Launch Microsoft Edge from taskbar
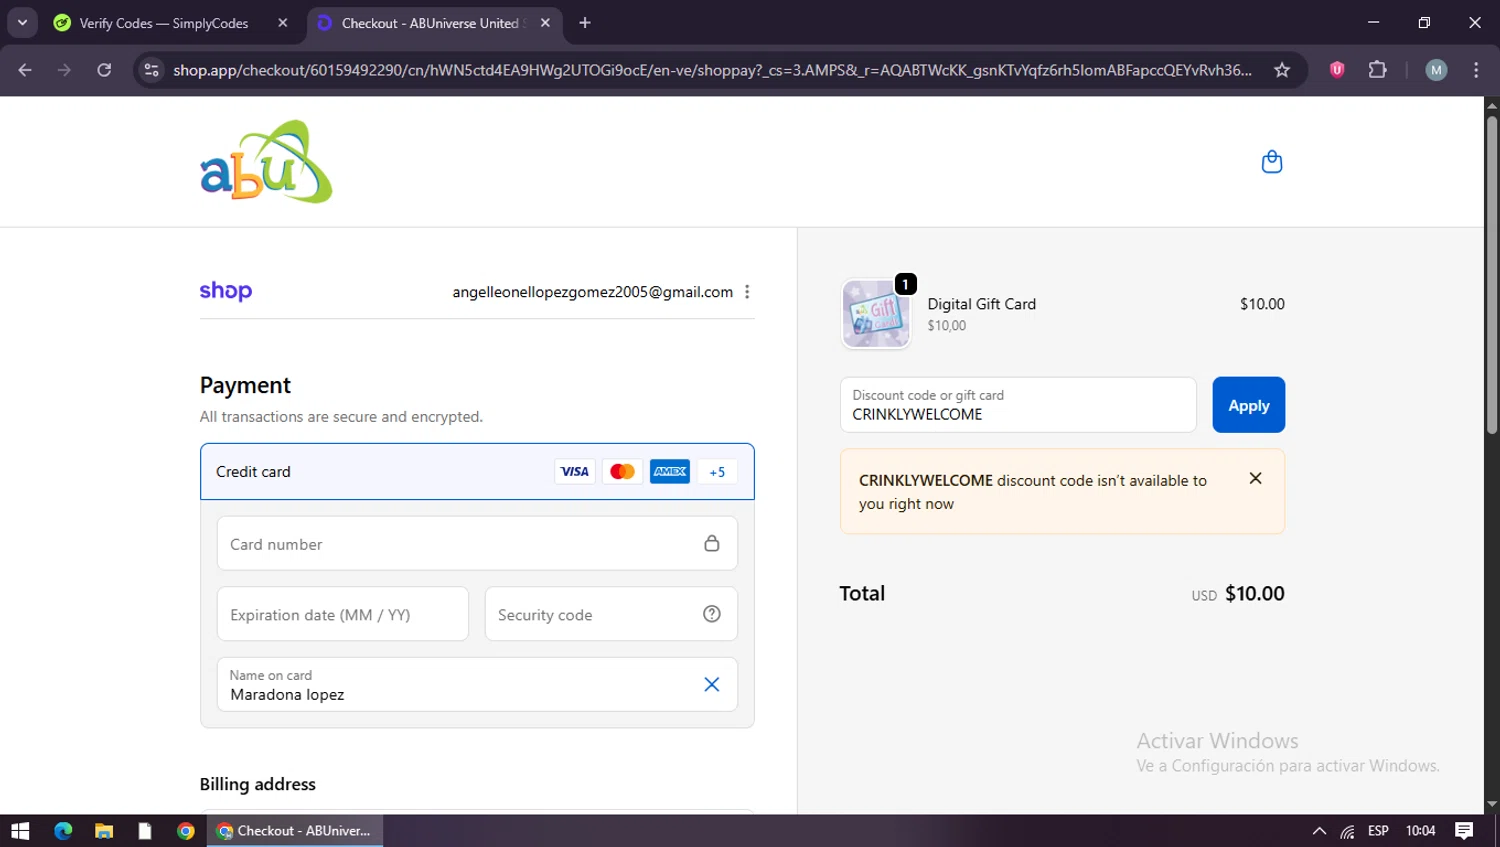Image resolution: width=1500 pixels, height=847 pixels. click(63, 831)
